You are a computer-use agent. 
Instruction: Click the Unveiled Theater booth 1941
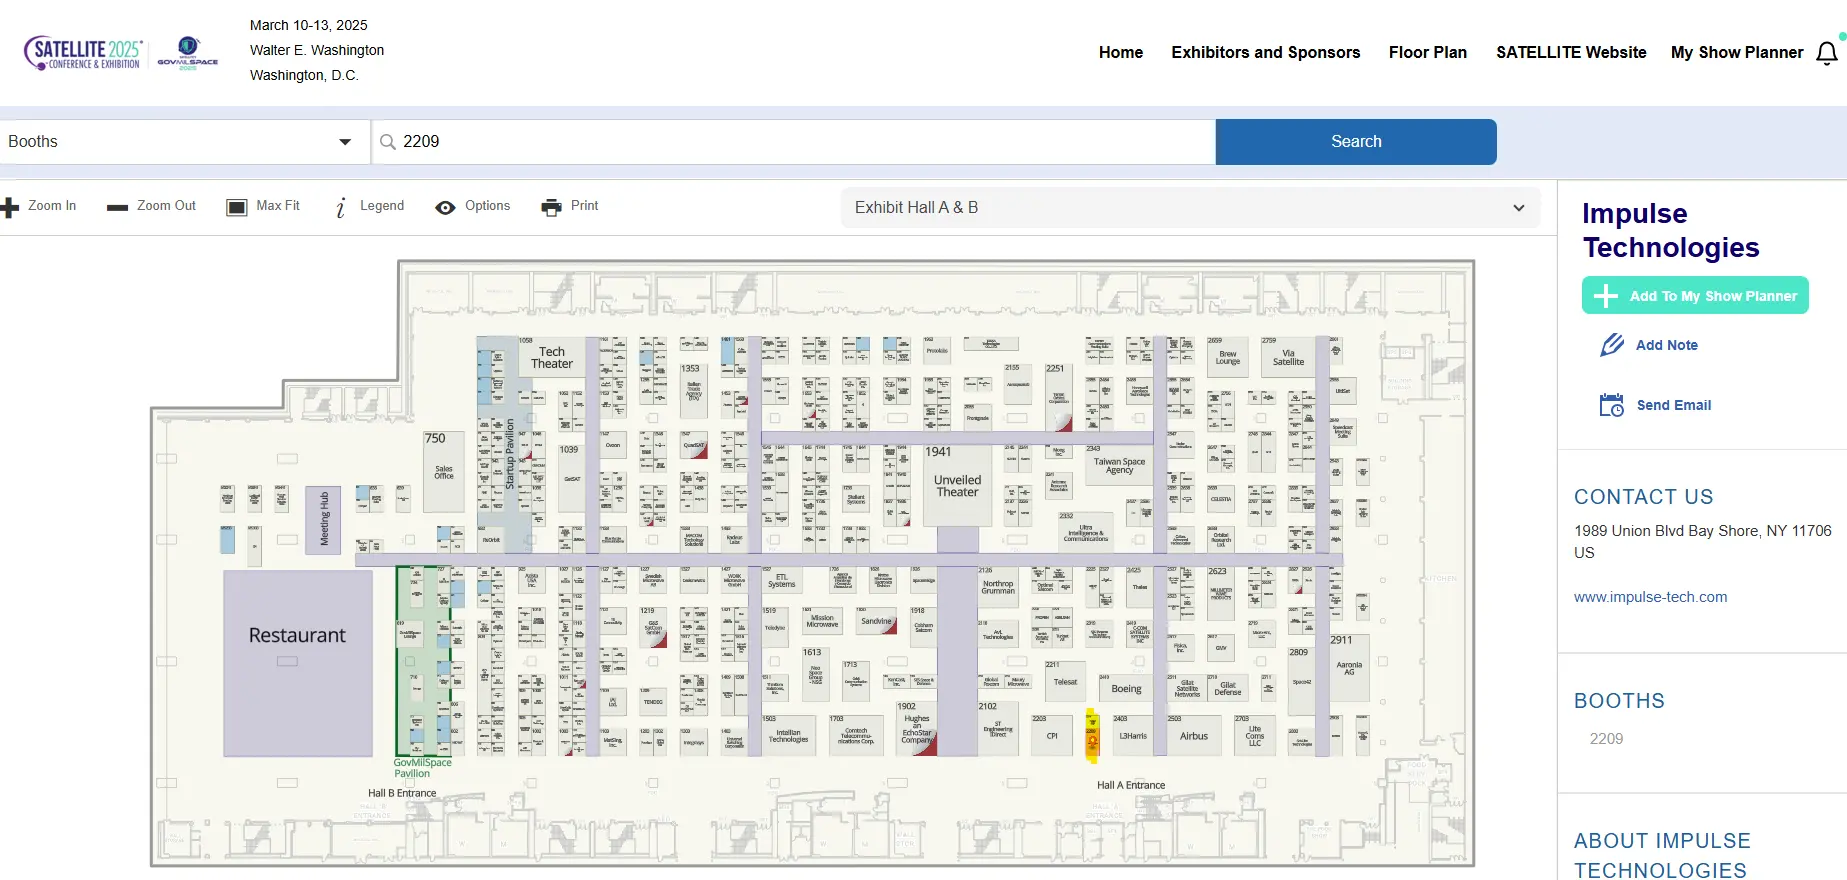(x=957, y=485)
